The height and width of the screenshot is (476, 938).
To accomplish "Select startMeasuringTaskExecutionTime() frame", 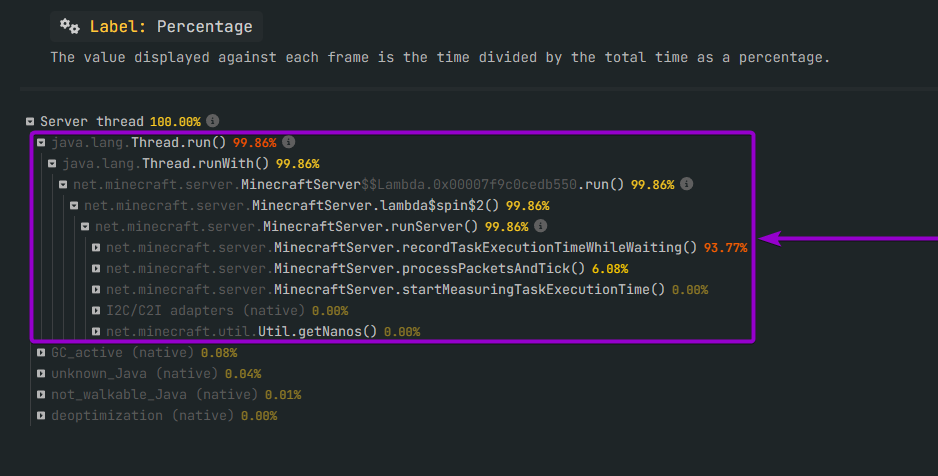I will 385,289.
